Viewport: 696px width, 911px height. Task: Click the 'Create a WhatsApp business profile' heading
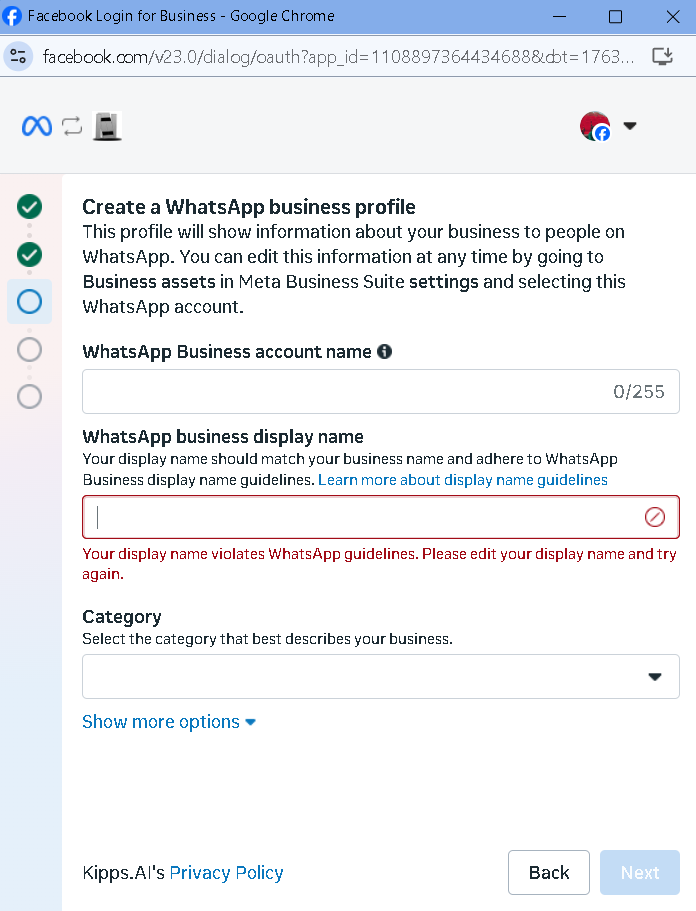[249, 207]
